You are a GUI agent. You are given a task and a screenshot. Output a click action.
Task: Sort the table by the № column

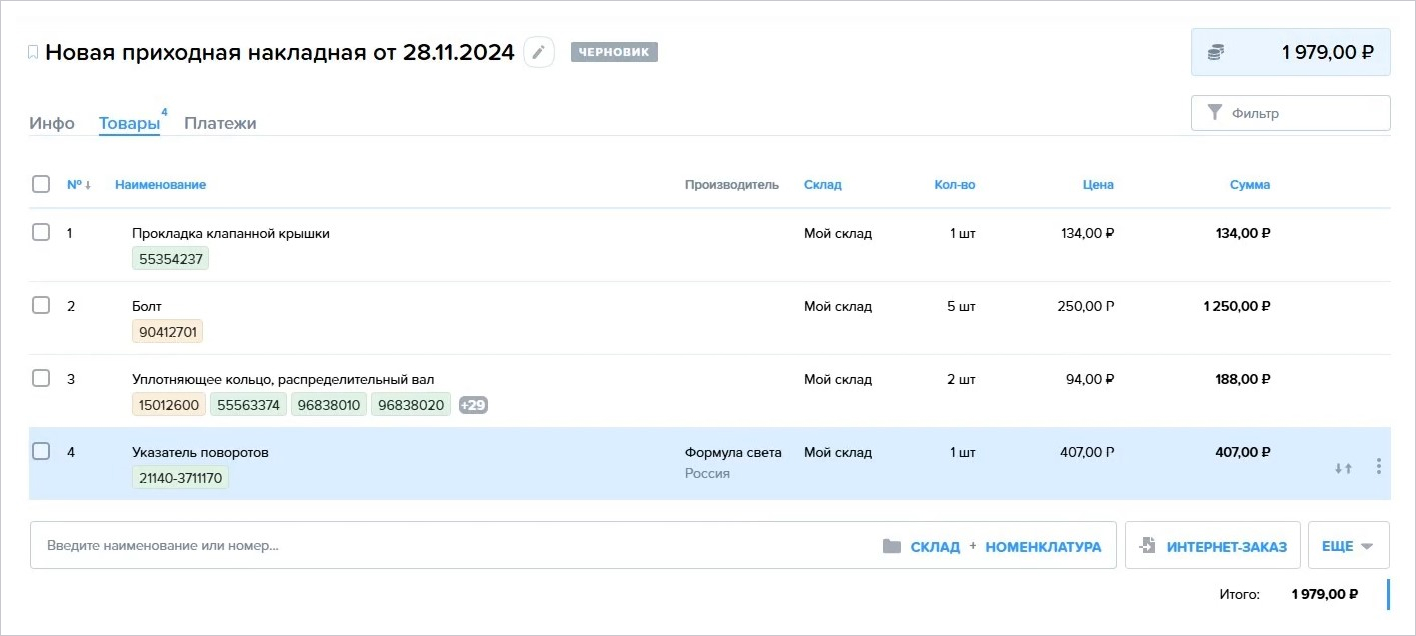(x=78, y=184)
